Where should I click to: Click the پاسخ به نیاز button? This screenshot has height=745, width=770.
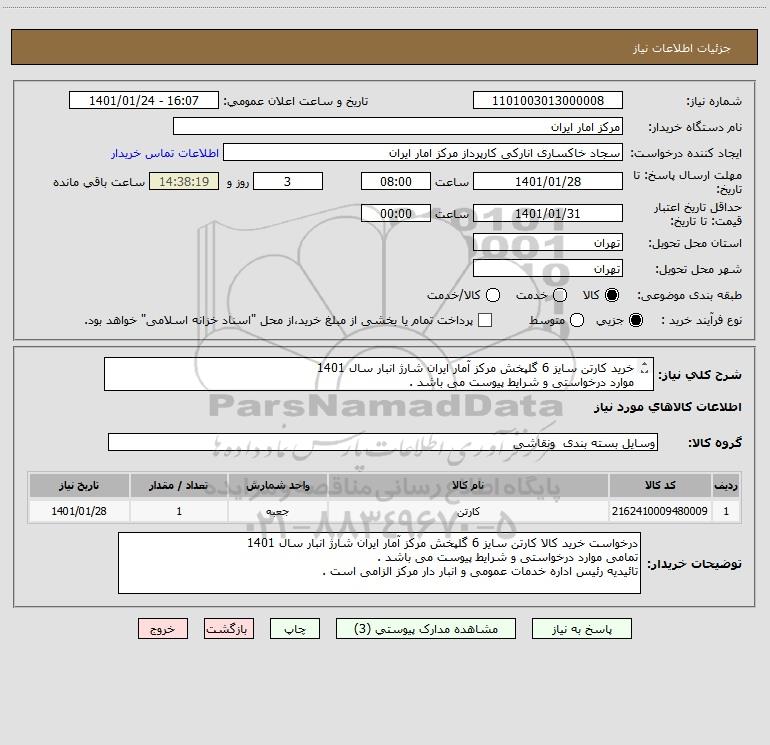click(582, 629)
